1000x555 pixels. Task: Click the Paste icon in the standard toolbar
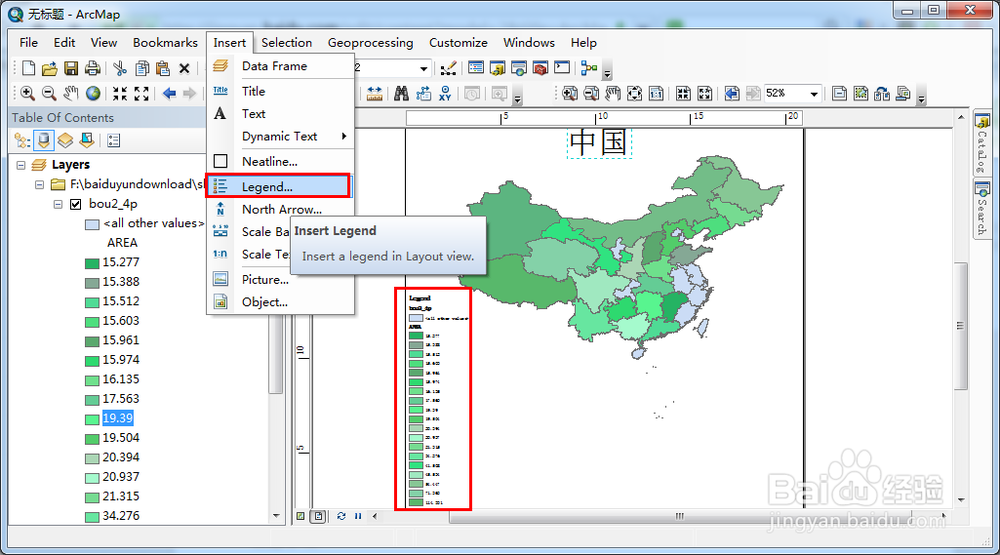(163, 68)
